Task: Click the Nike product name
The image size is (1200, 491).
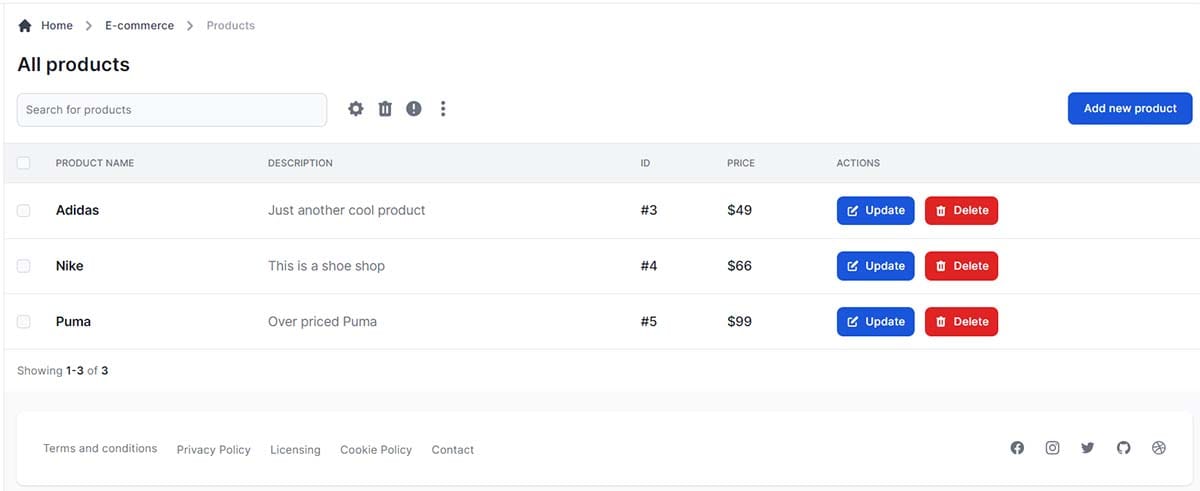Action: click(70, 266)
